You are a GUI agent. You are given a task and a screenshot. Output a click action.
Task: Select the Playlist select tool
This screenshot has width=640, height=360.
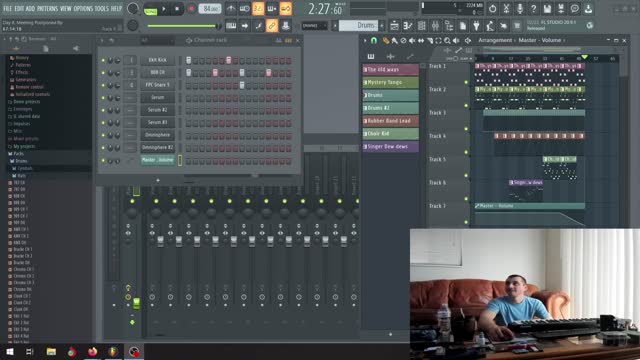tap(438, 40)
